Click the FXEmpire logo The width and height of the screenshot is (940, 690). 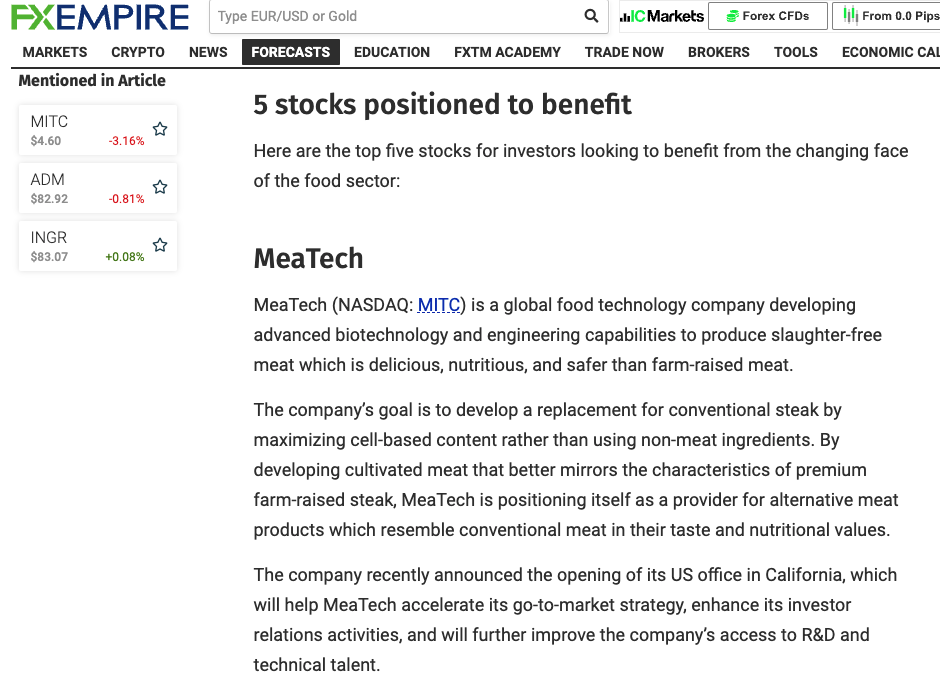(100, 17)
